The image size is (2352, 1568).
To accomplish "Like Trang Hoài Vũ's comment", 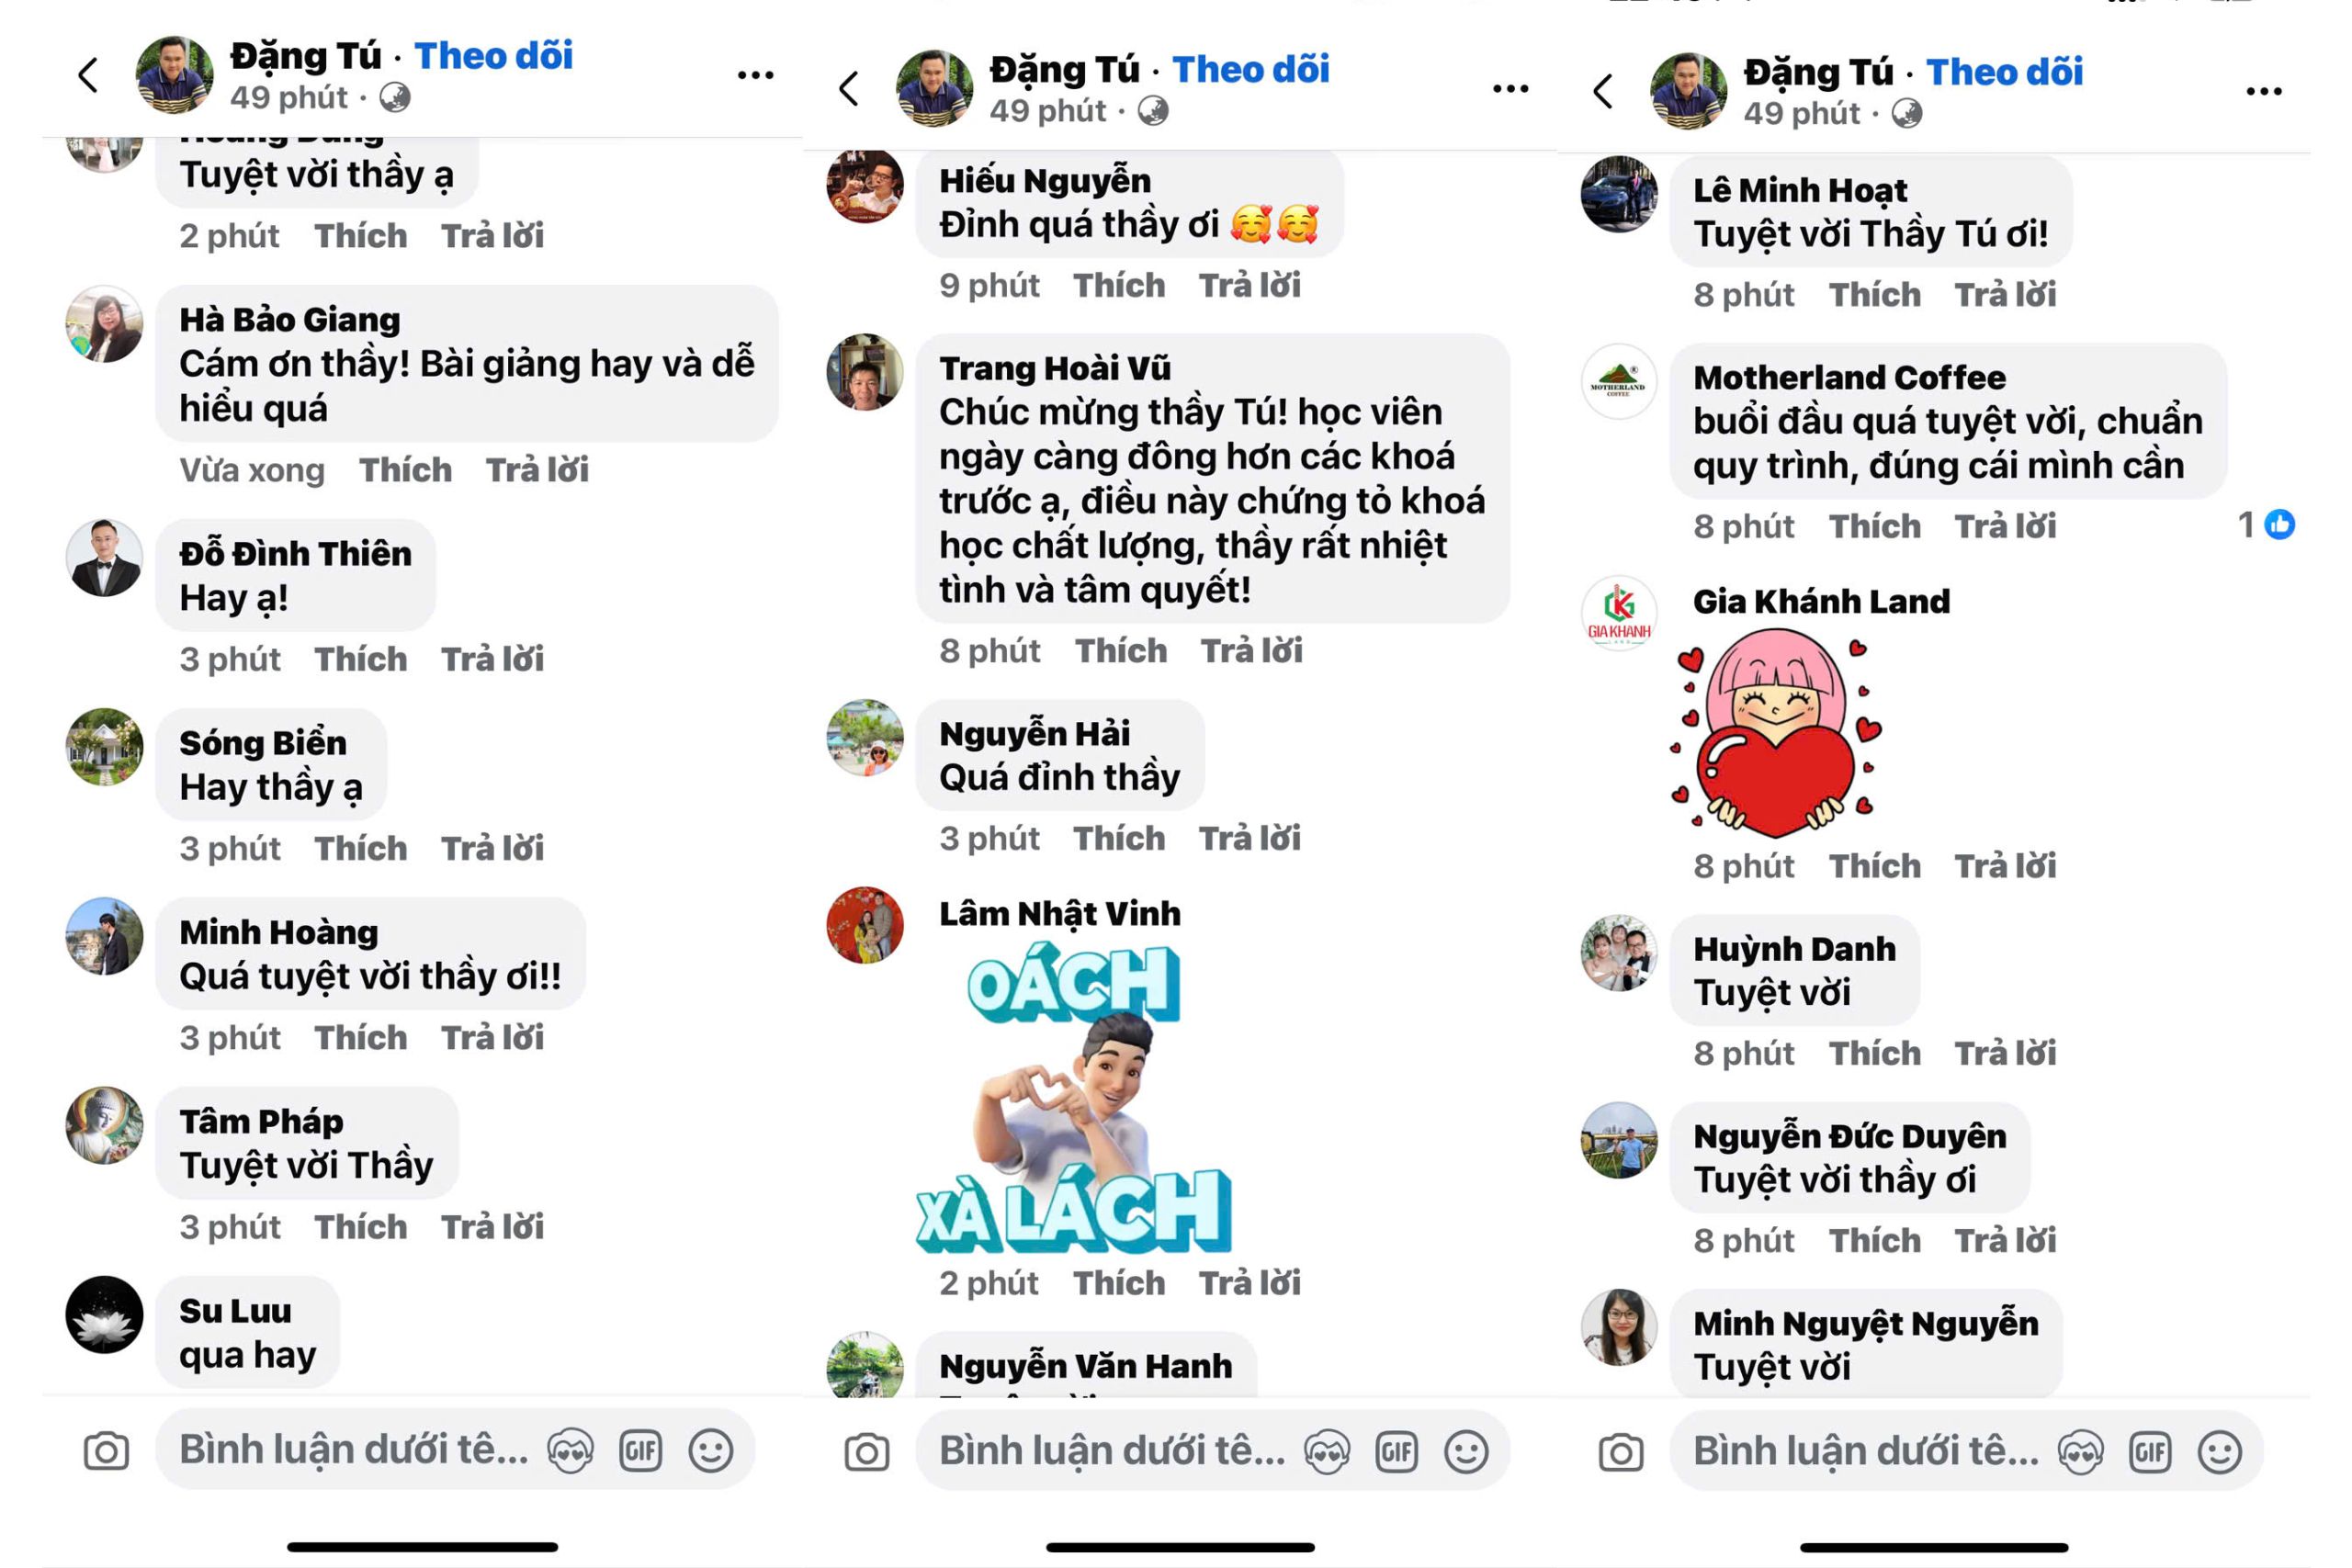I will [1121, 651].
